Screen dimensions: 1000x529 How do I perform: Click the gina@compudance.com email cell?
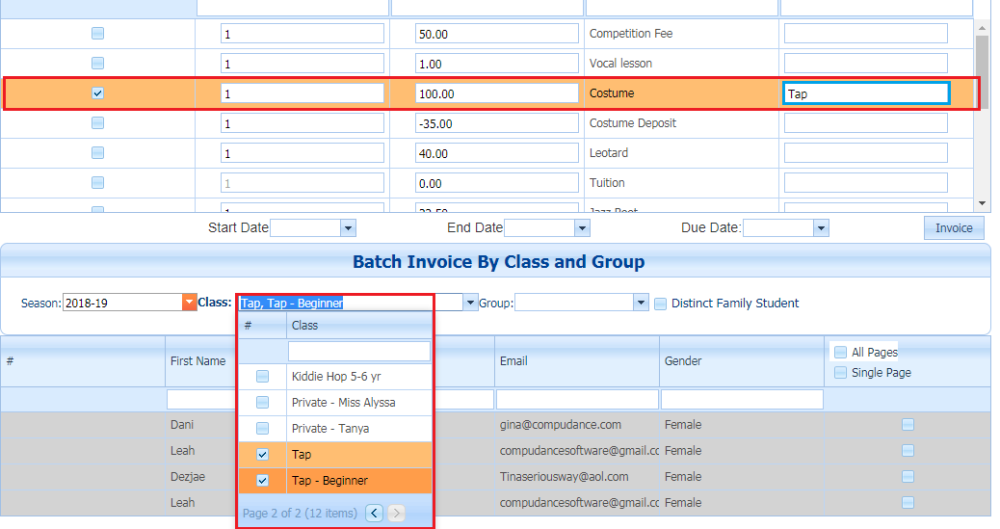click(x=561, y=424)
